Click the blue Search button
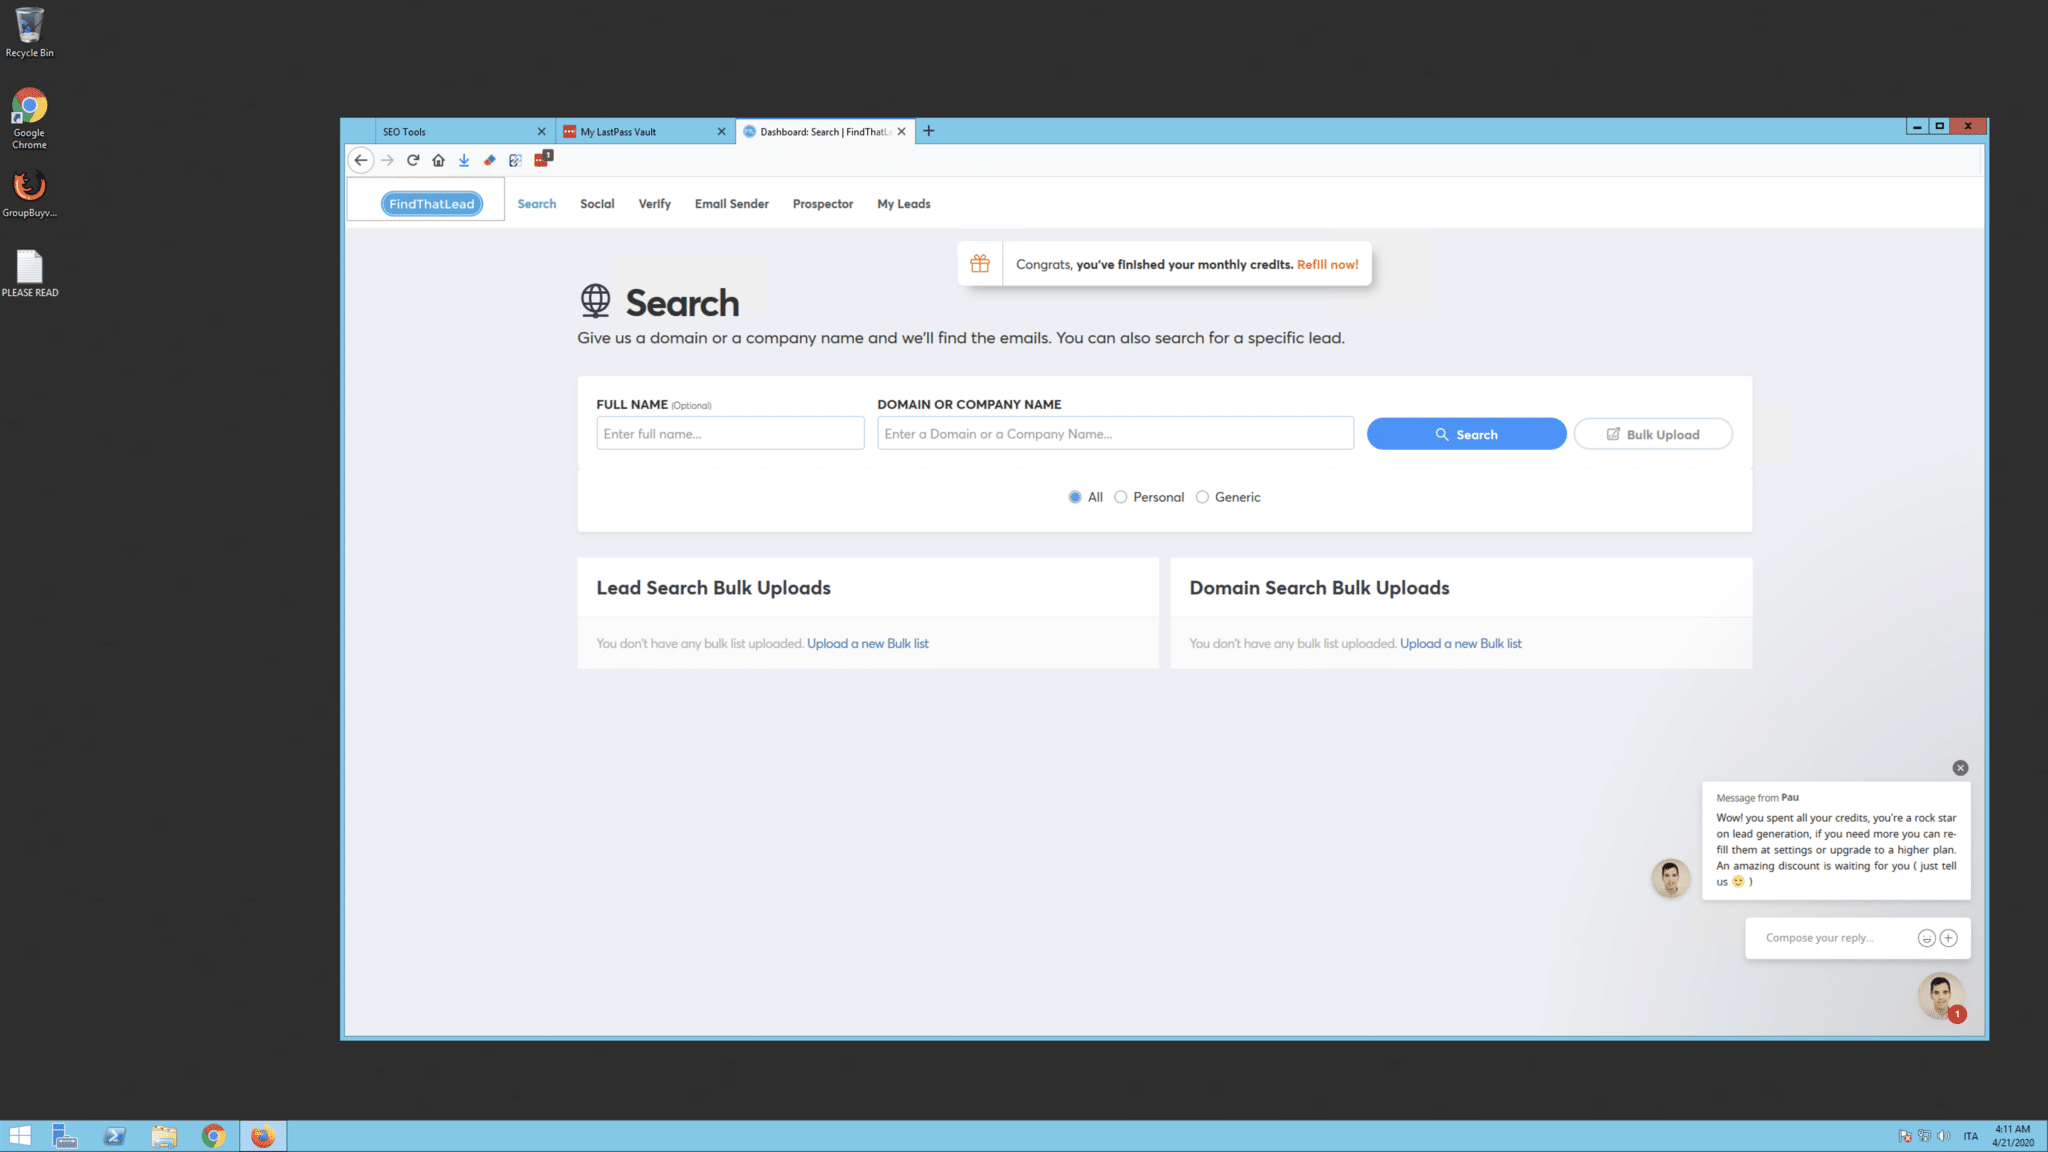 (x=1466, y=434)
